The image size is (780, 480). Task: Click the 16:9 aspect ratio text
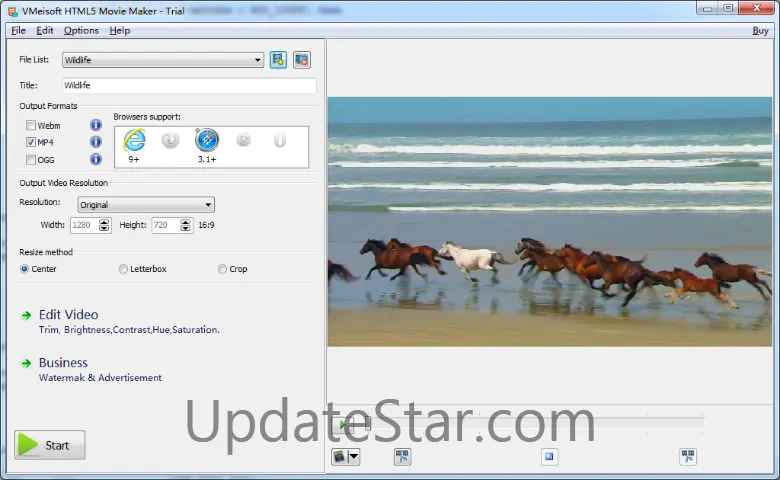(x=206, y=225)
